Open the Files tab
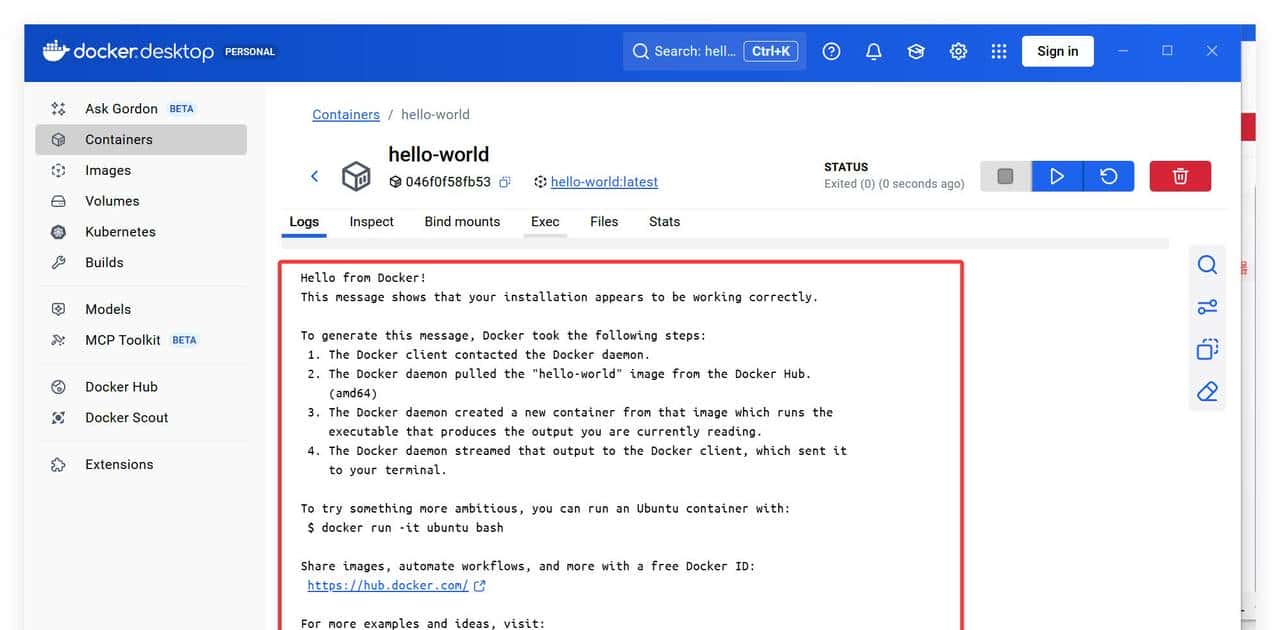The height and width of the screenshot is (630, 1280). click(604, 221)
